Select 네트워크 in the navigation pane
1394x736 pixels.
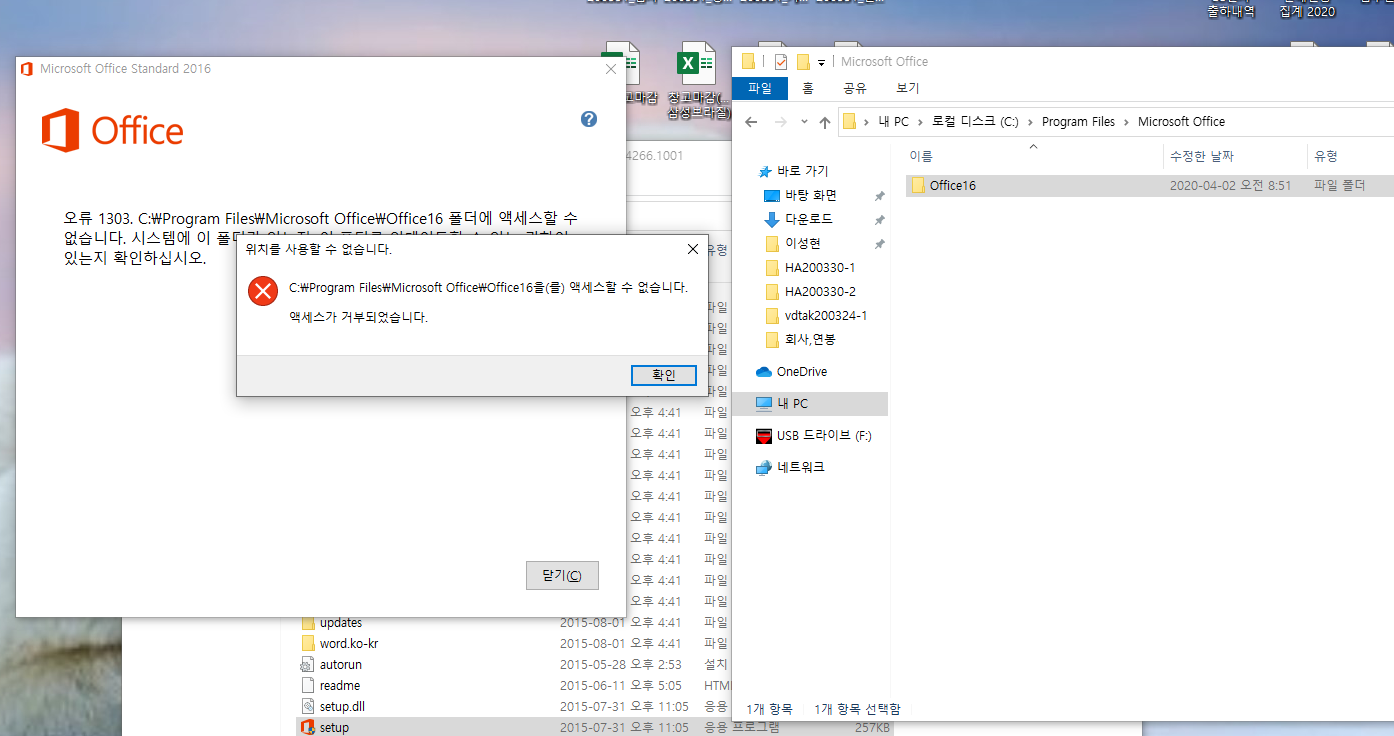click(801, 467)
